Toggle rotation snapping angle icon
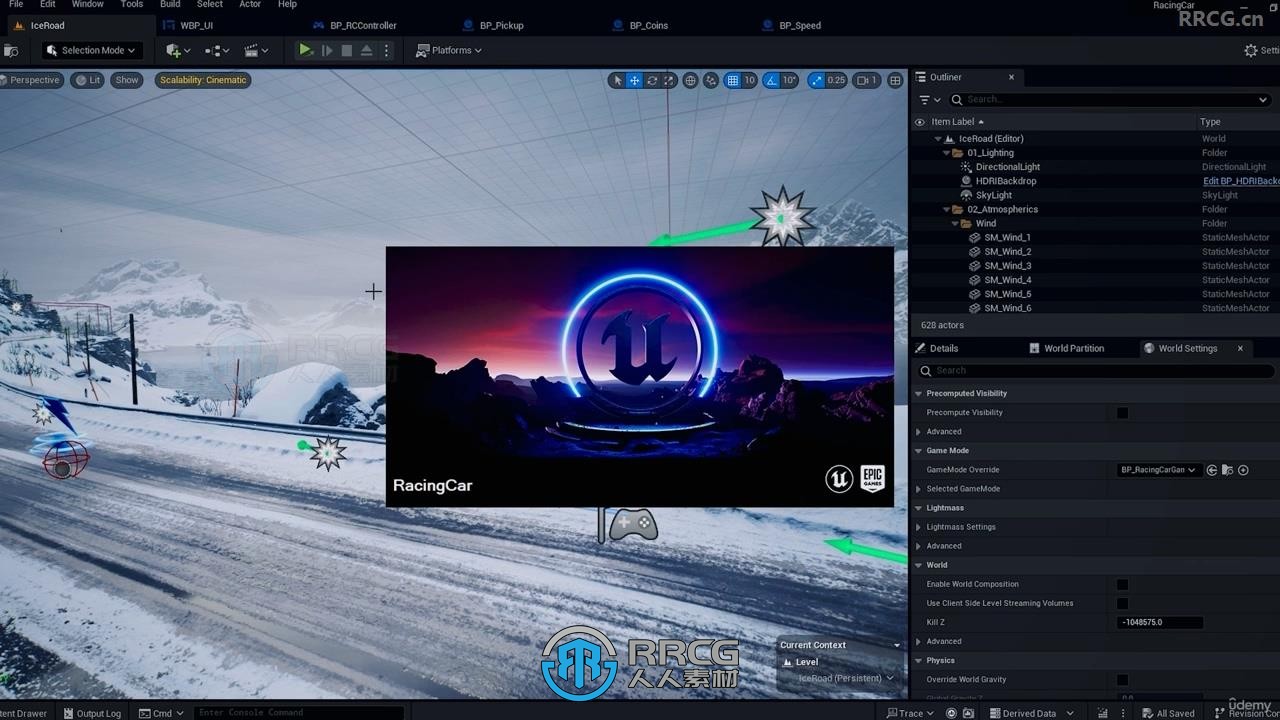Viewport: 1280px width, 720px height. (771, 80)
